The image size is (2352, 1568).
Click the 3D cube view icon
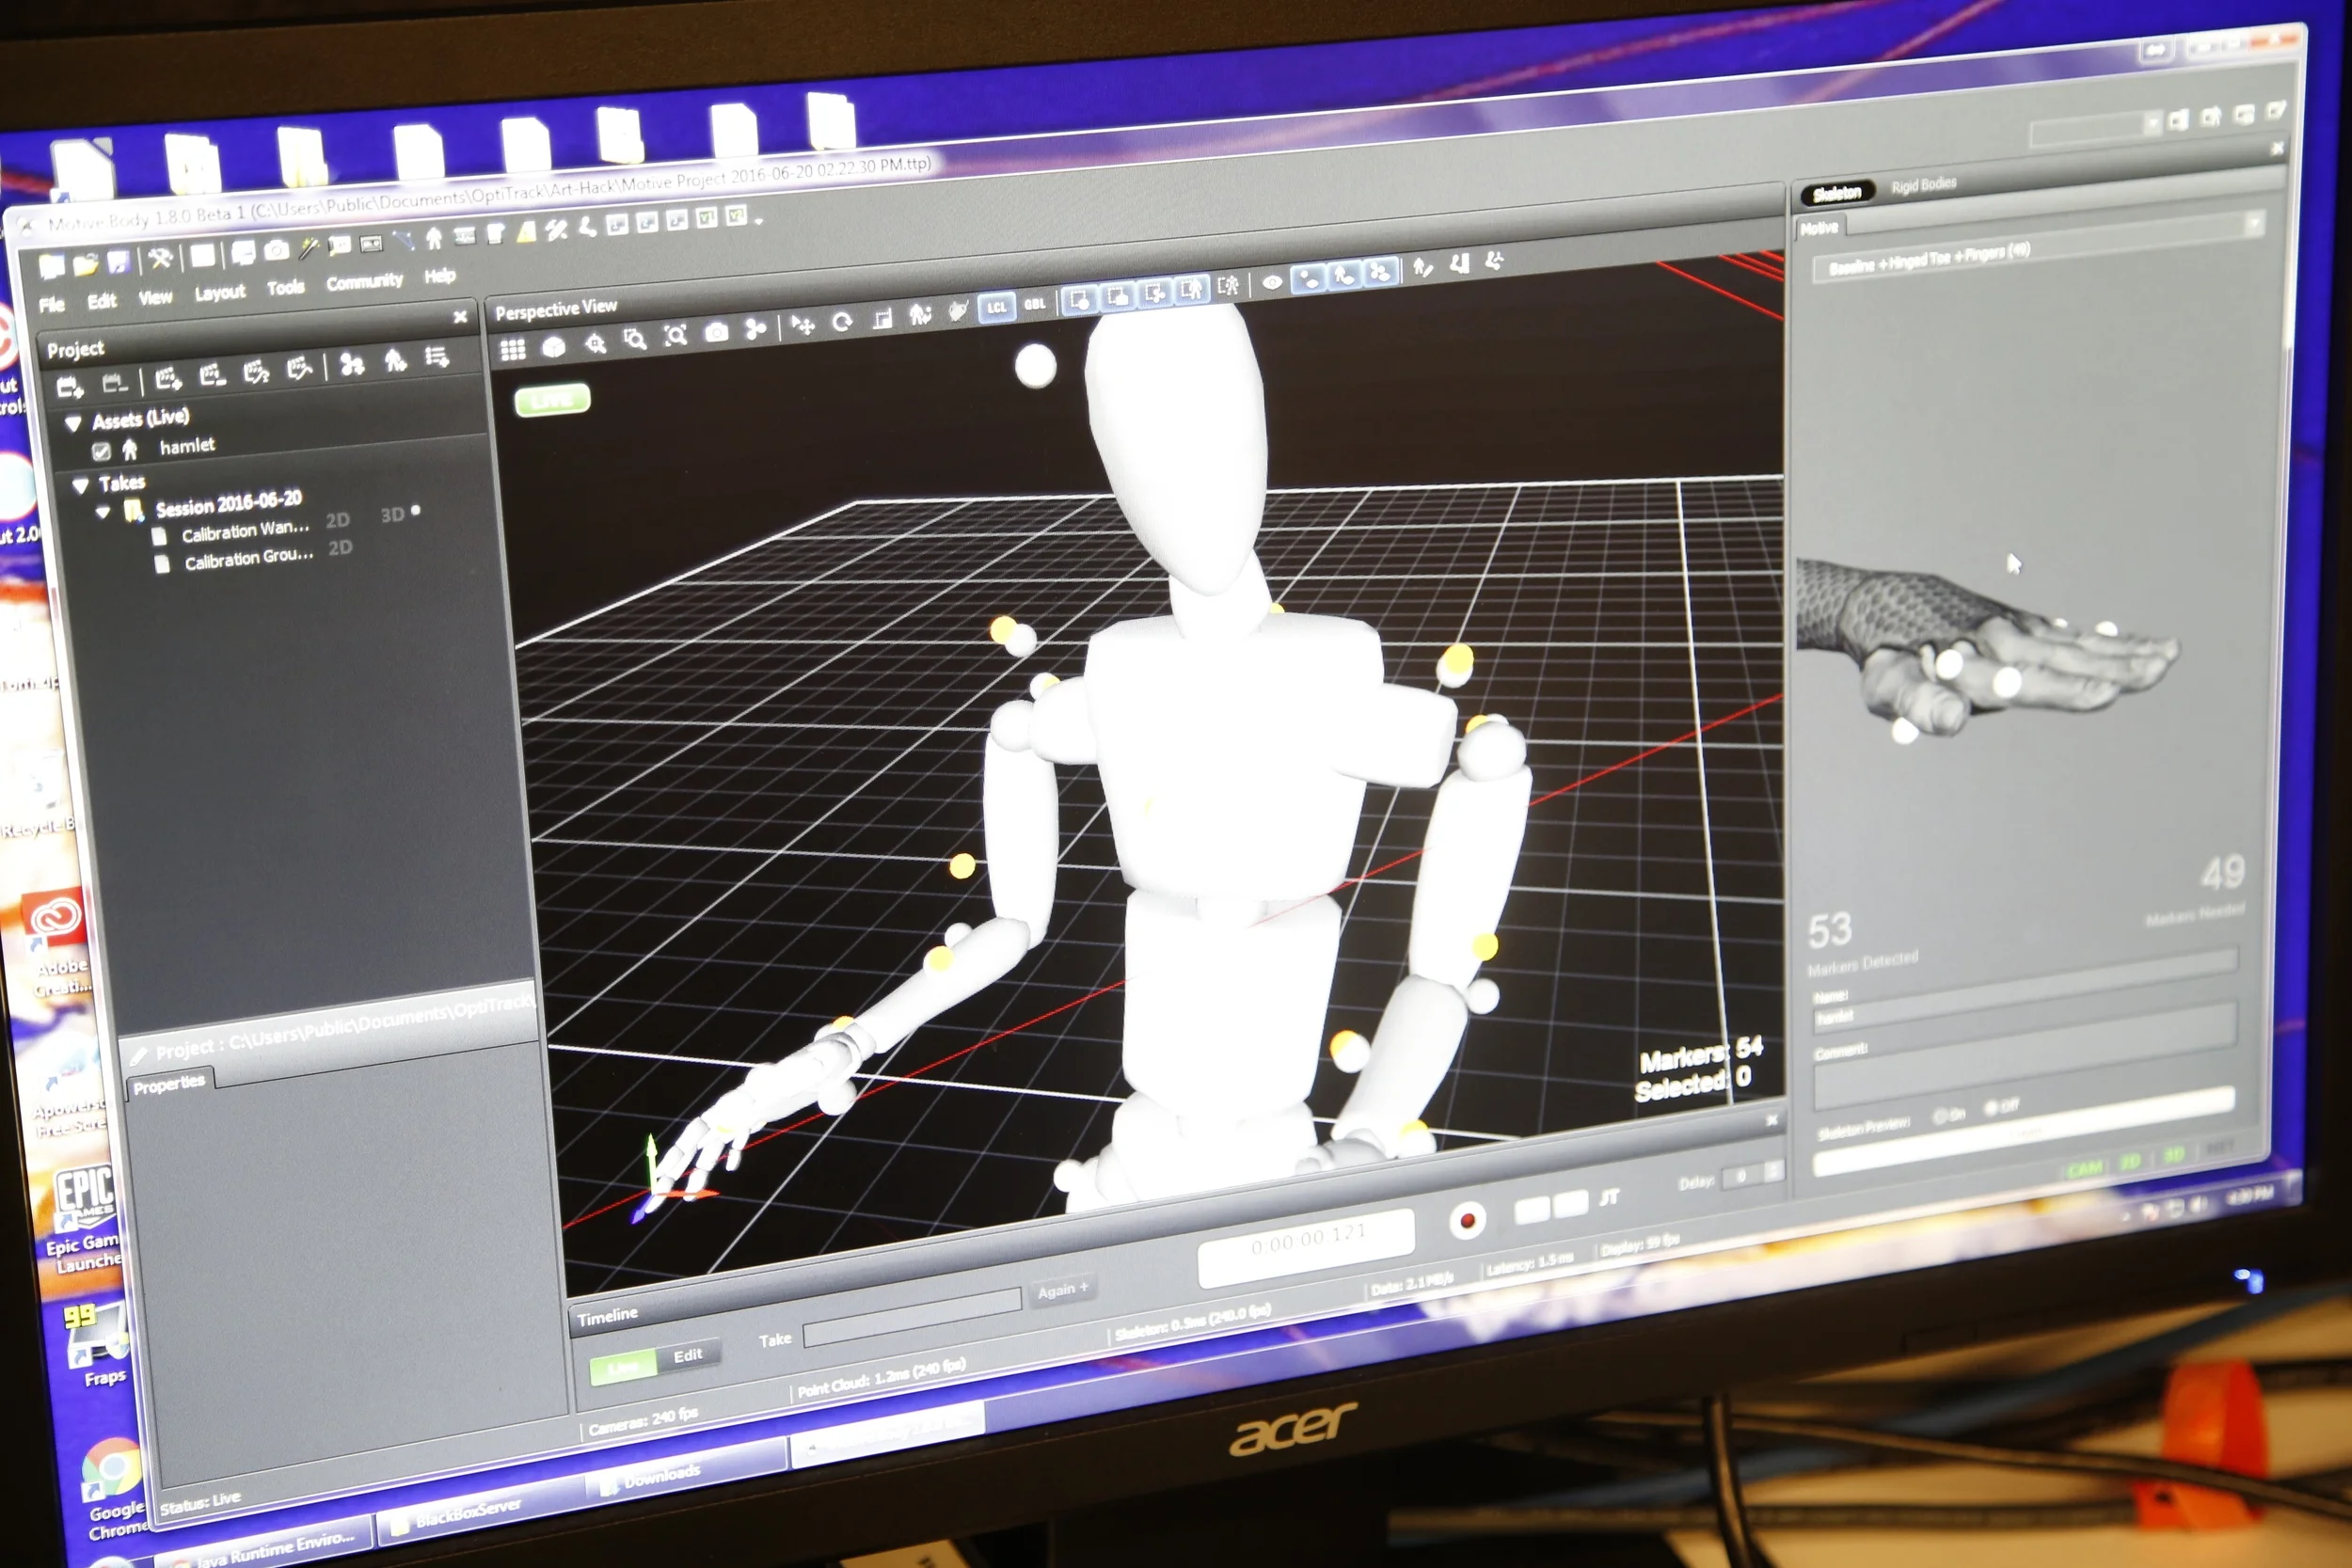[553, 346]
